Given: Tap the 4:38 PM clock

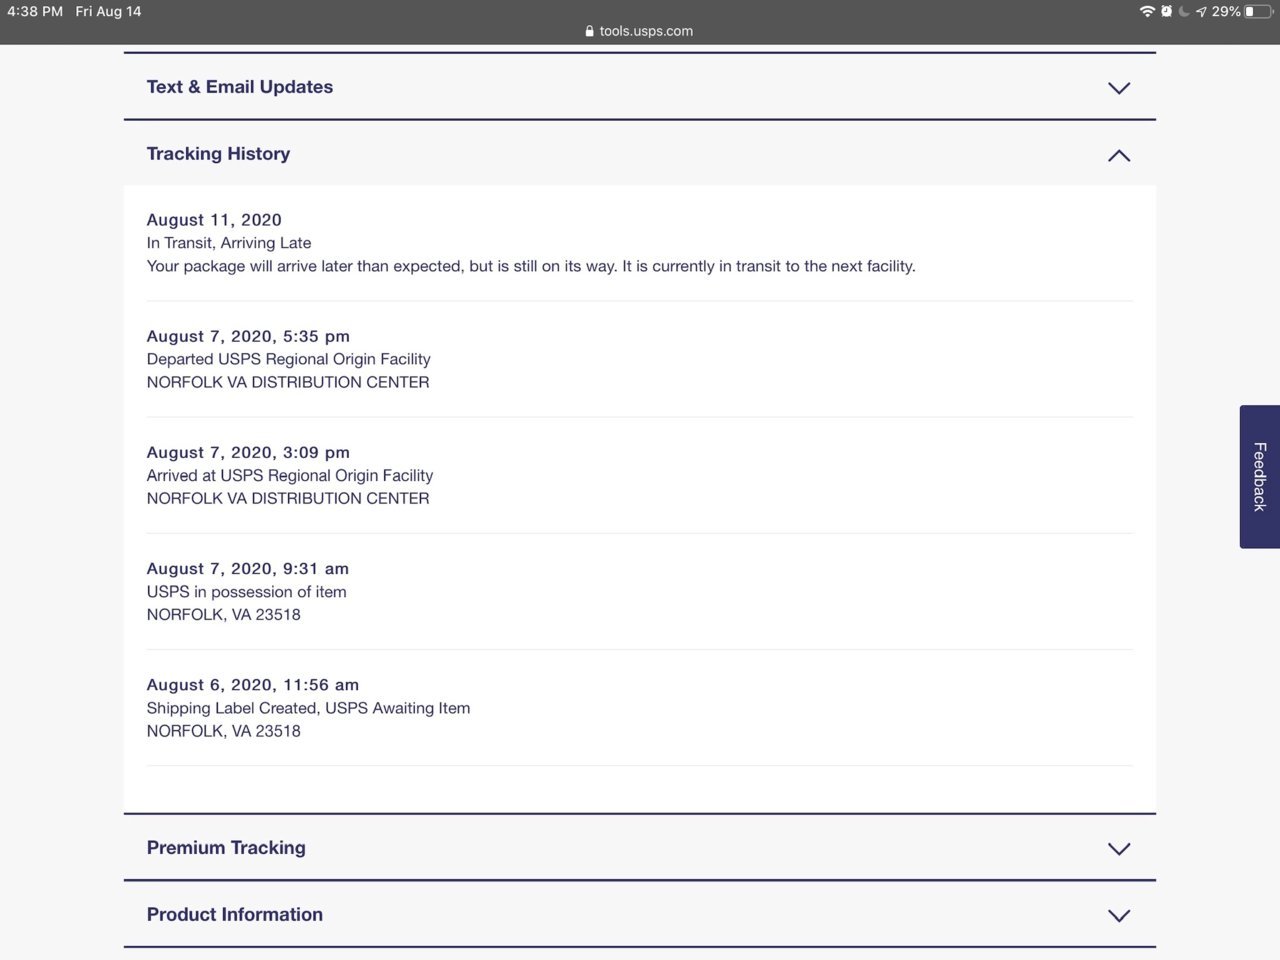Looking at the screenshot, I should tap(35, 11).
